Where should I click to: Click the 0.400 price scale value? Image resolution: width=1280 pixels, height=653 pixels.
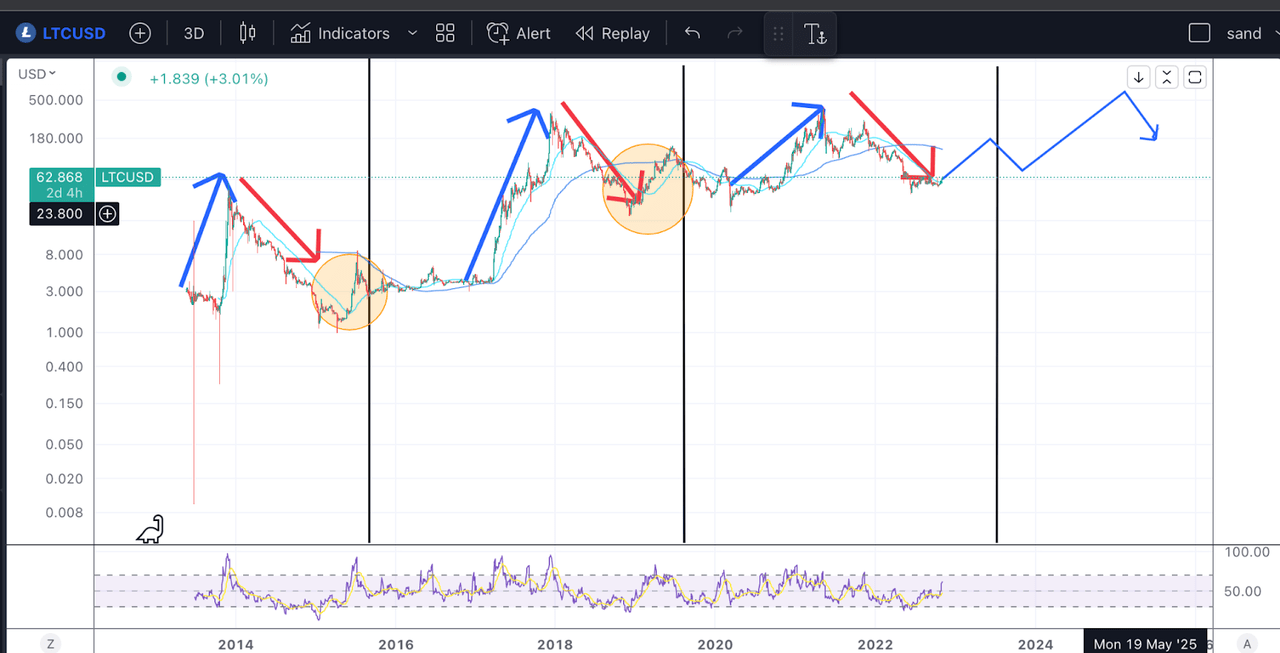click(x=62, y=366)
